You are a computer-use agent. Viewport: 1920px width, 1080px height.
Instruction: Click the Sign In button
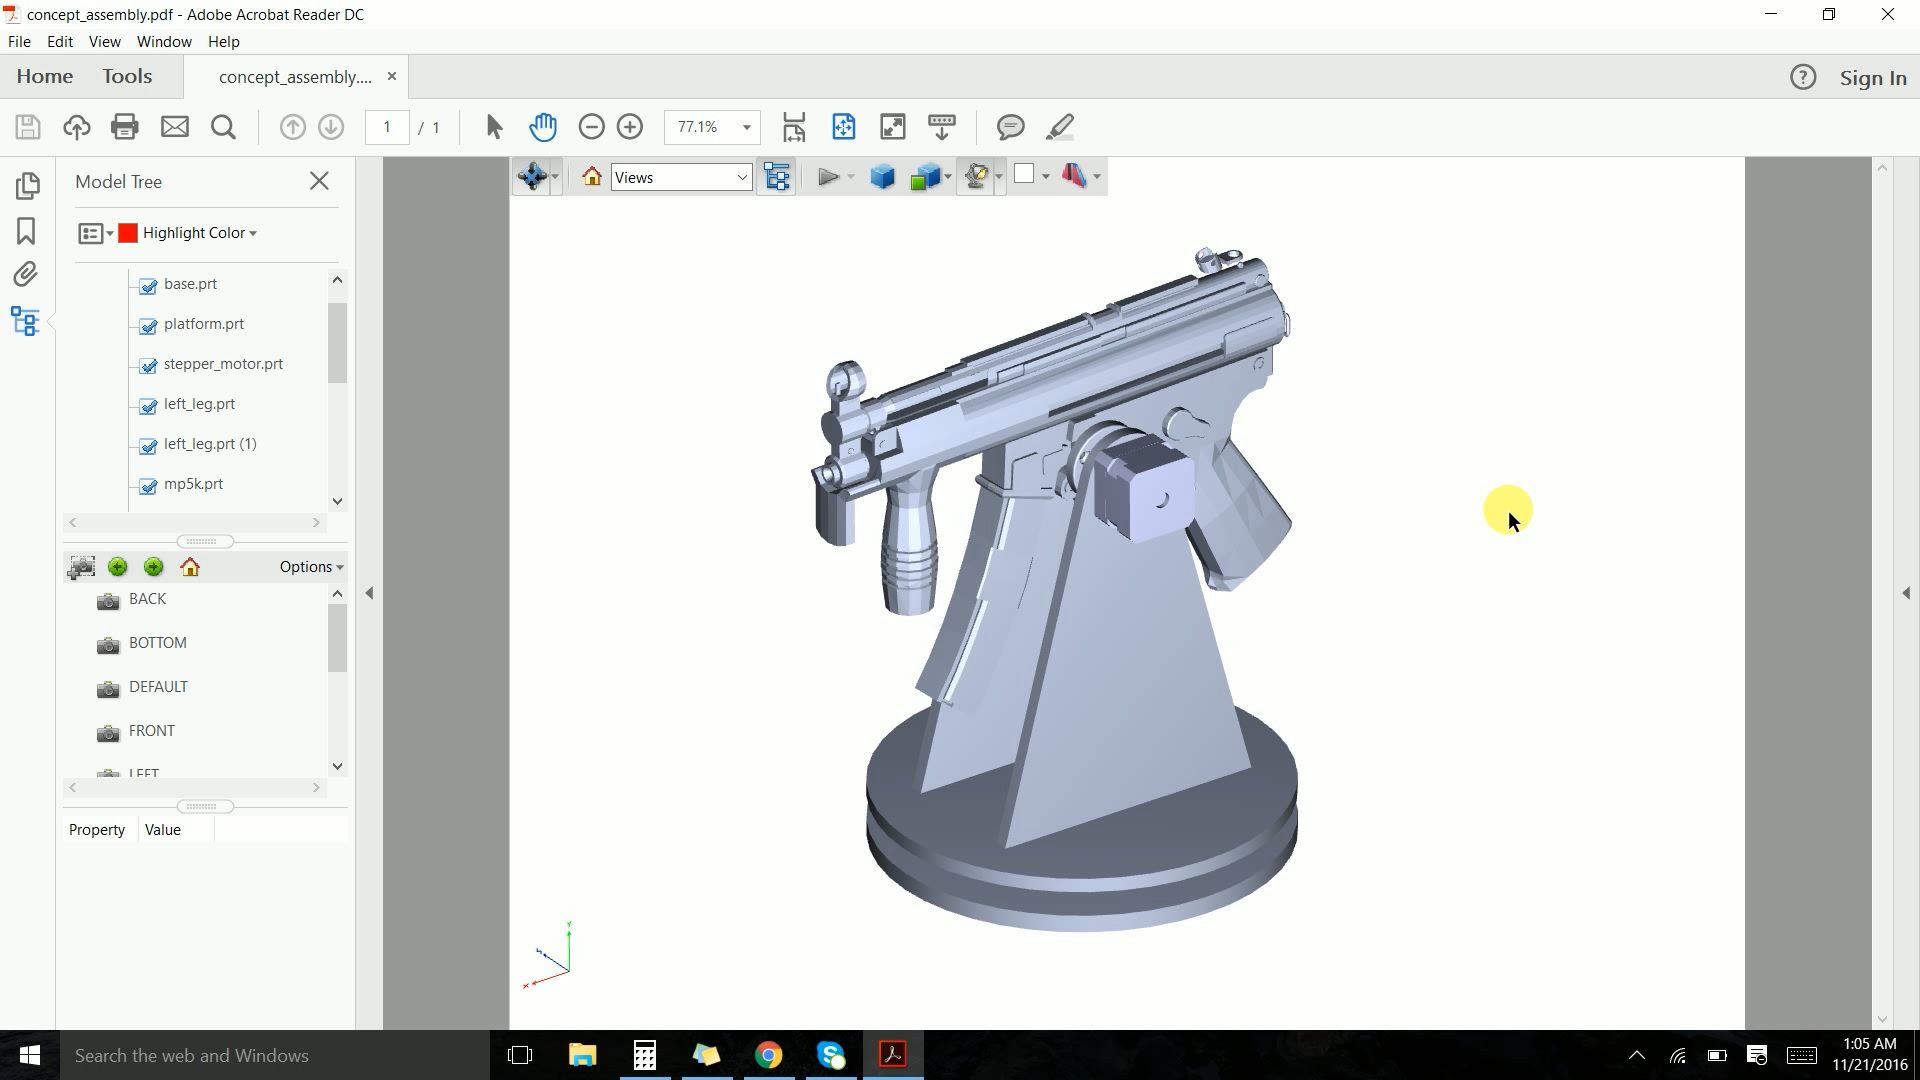[1874, 77]
